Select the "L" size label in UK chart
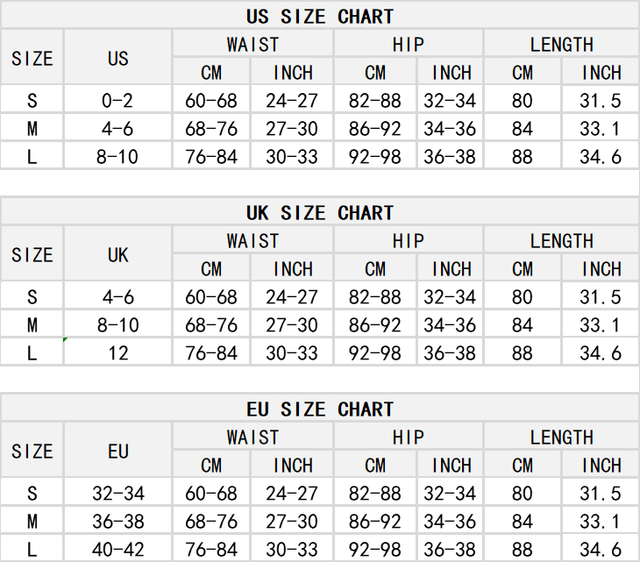This screenshot has height=562, width=640. pyautogui.click(x=32, y=353)
